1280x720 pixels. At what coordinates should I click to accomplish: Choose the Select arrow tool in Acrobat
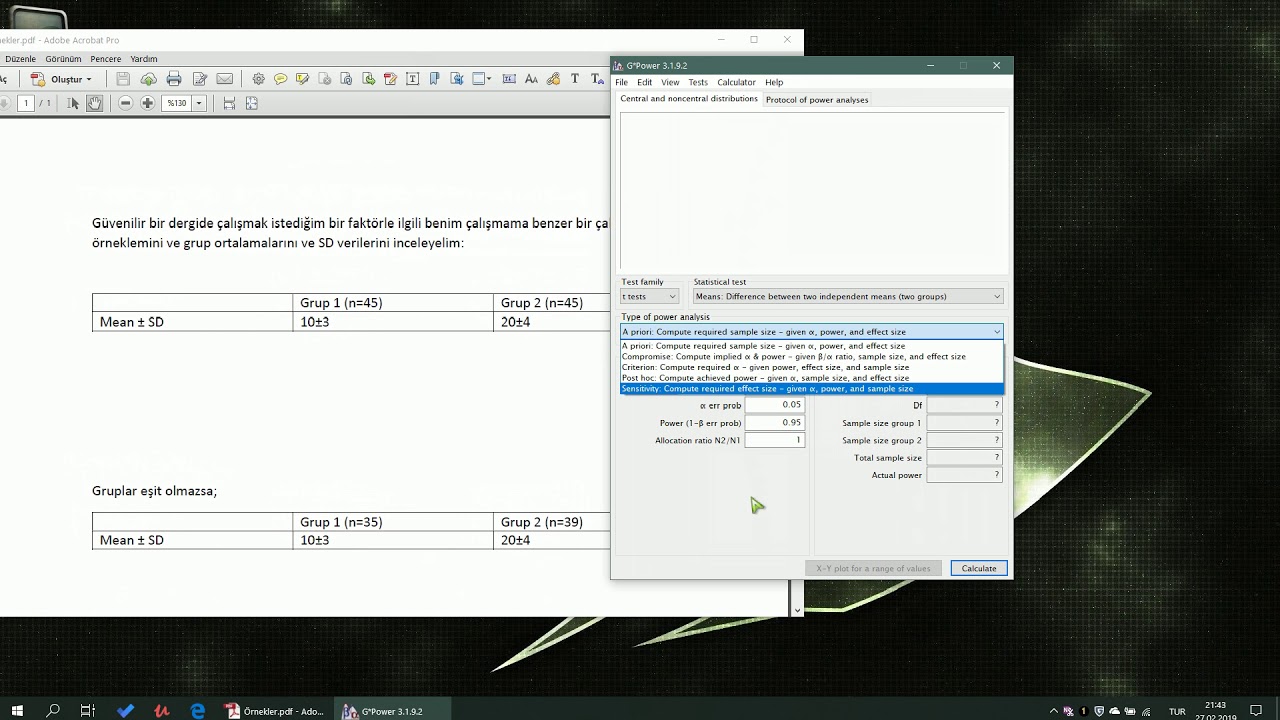point(73,103)
